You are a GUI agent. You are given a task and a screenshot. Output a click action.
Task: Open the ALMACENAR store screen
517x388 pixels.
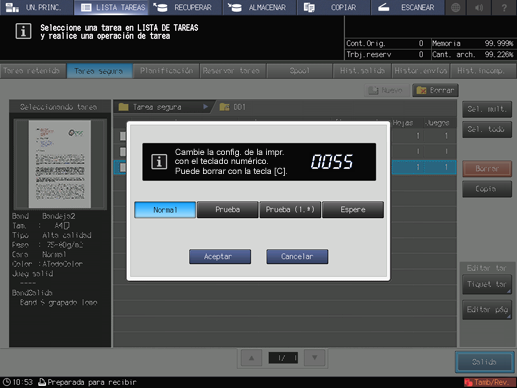[259, 7]
